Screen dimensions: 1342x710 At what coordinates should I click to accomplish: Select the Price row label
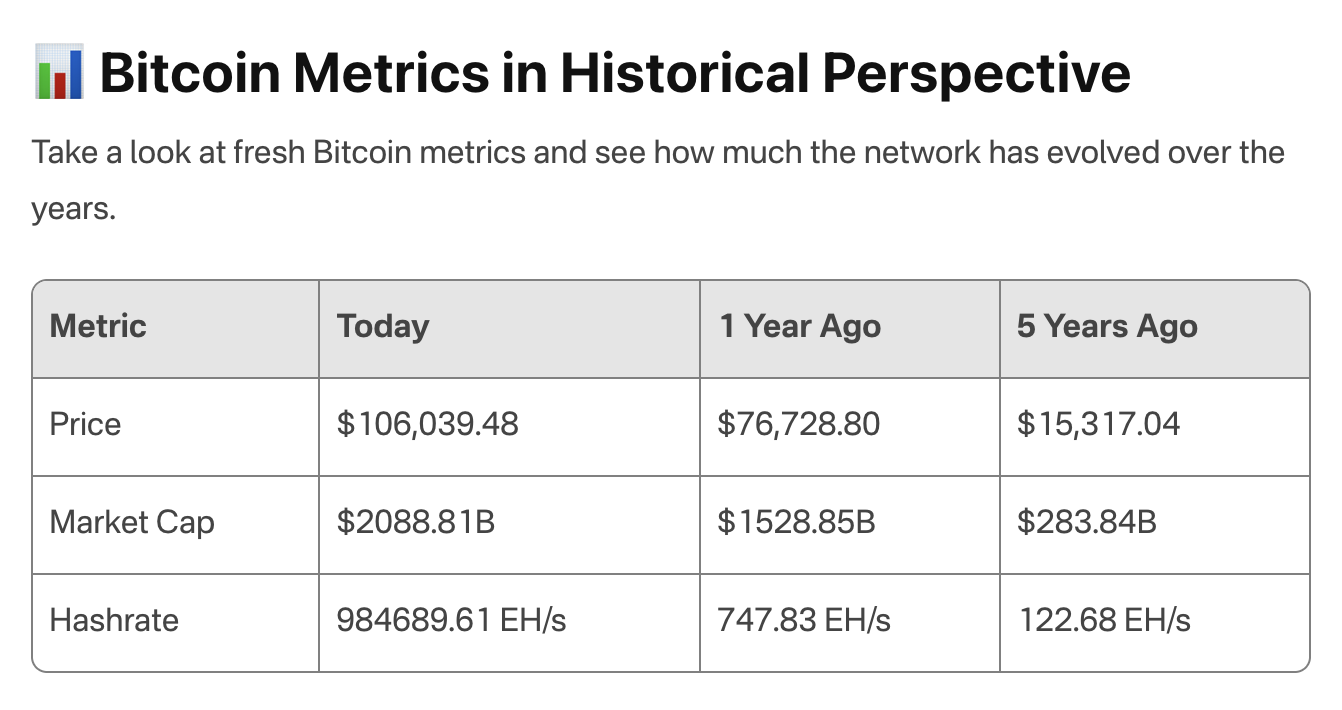tap(85, 424)
